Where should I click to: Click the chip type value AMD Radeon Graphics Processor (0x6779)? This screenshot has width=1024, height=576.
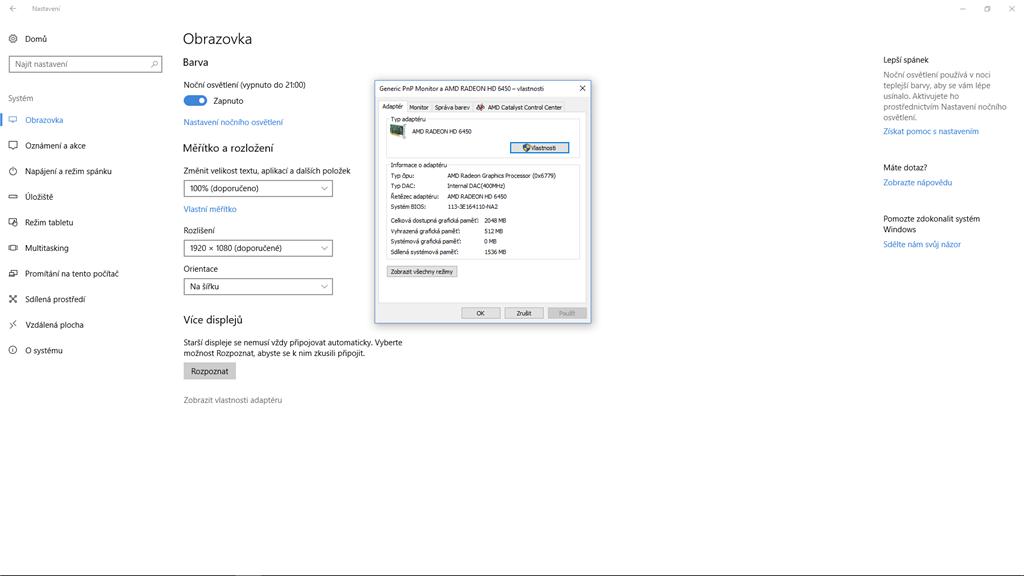(502, 176)
